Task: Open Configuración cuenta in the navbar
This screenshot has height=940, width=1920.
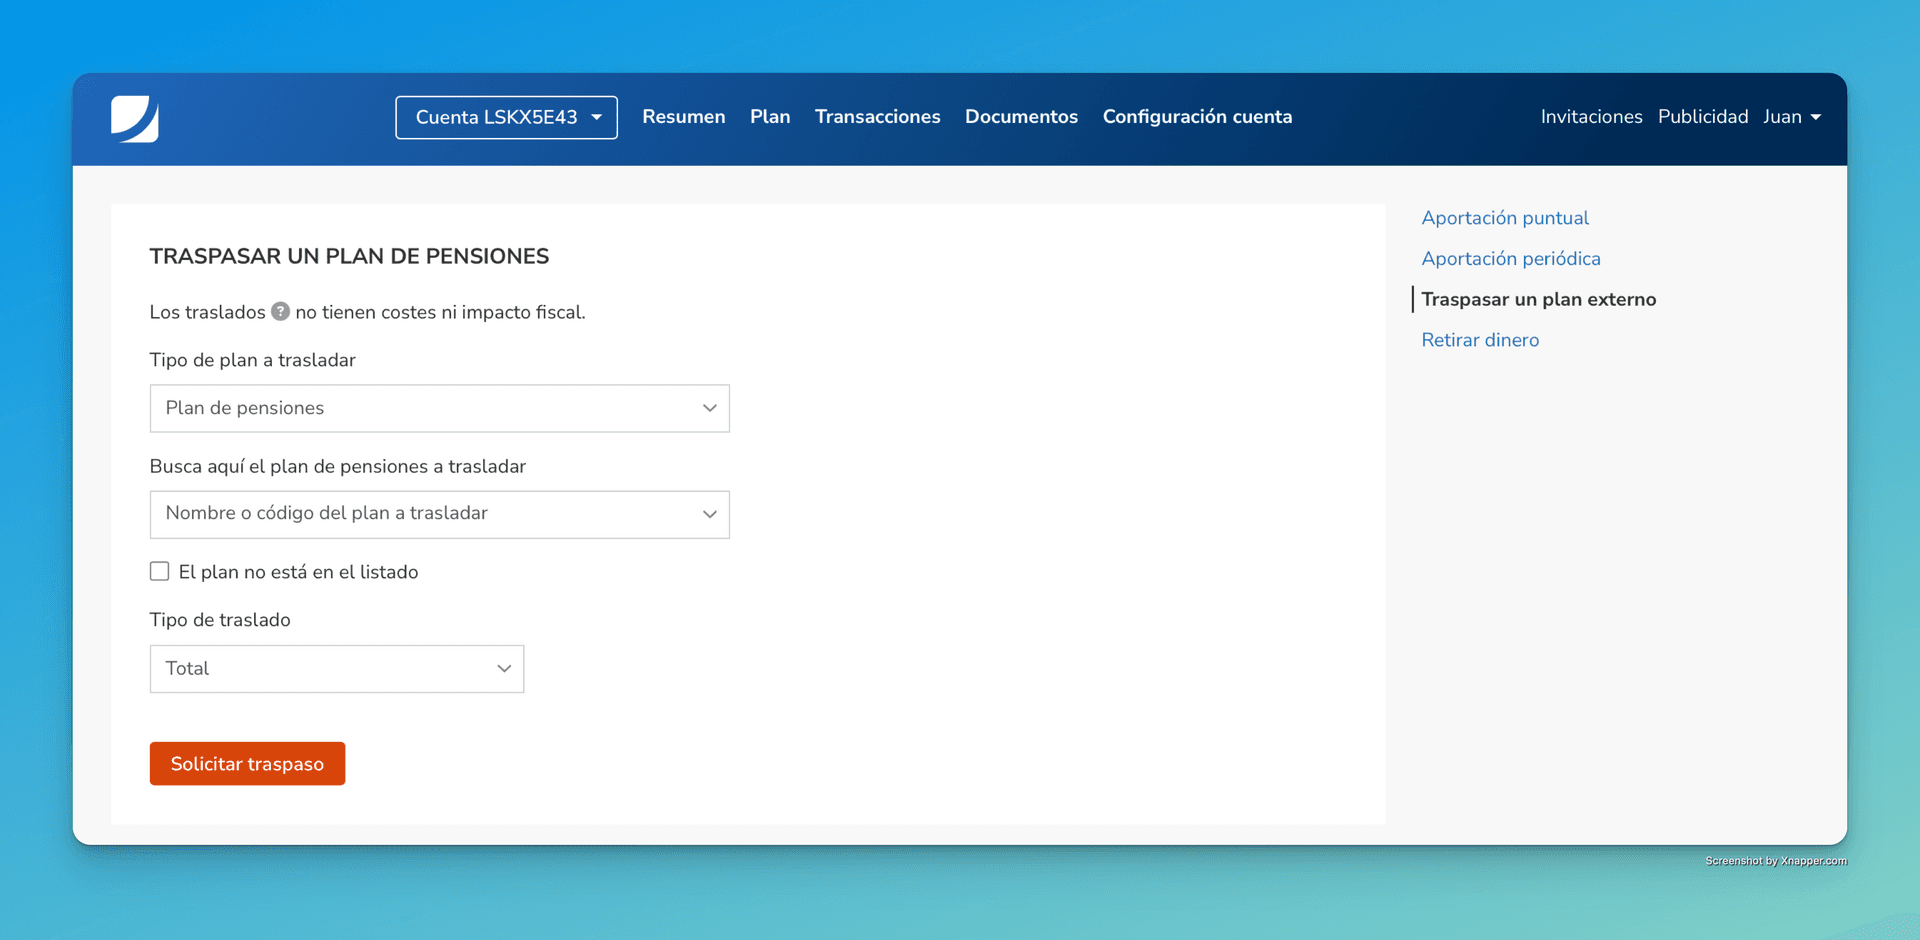Action: [x=1197, y=117]
